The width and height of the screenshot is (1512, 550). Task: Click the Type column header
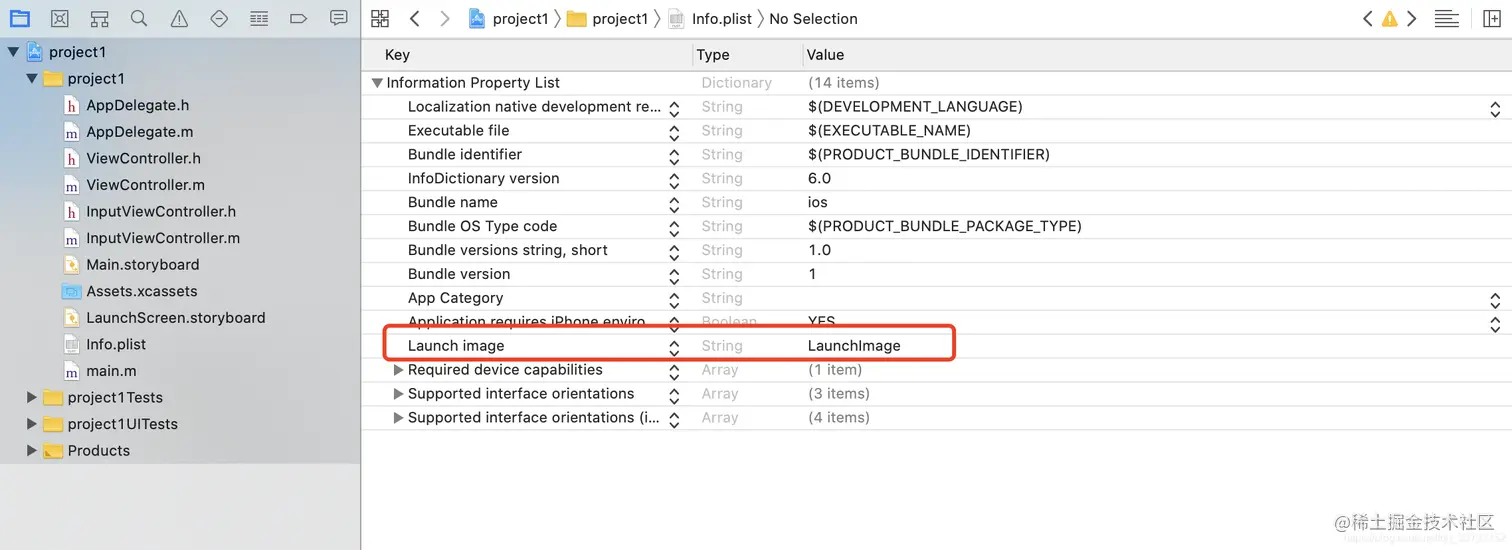point(713,55)
